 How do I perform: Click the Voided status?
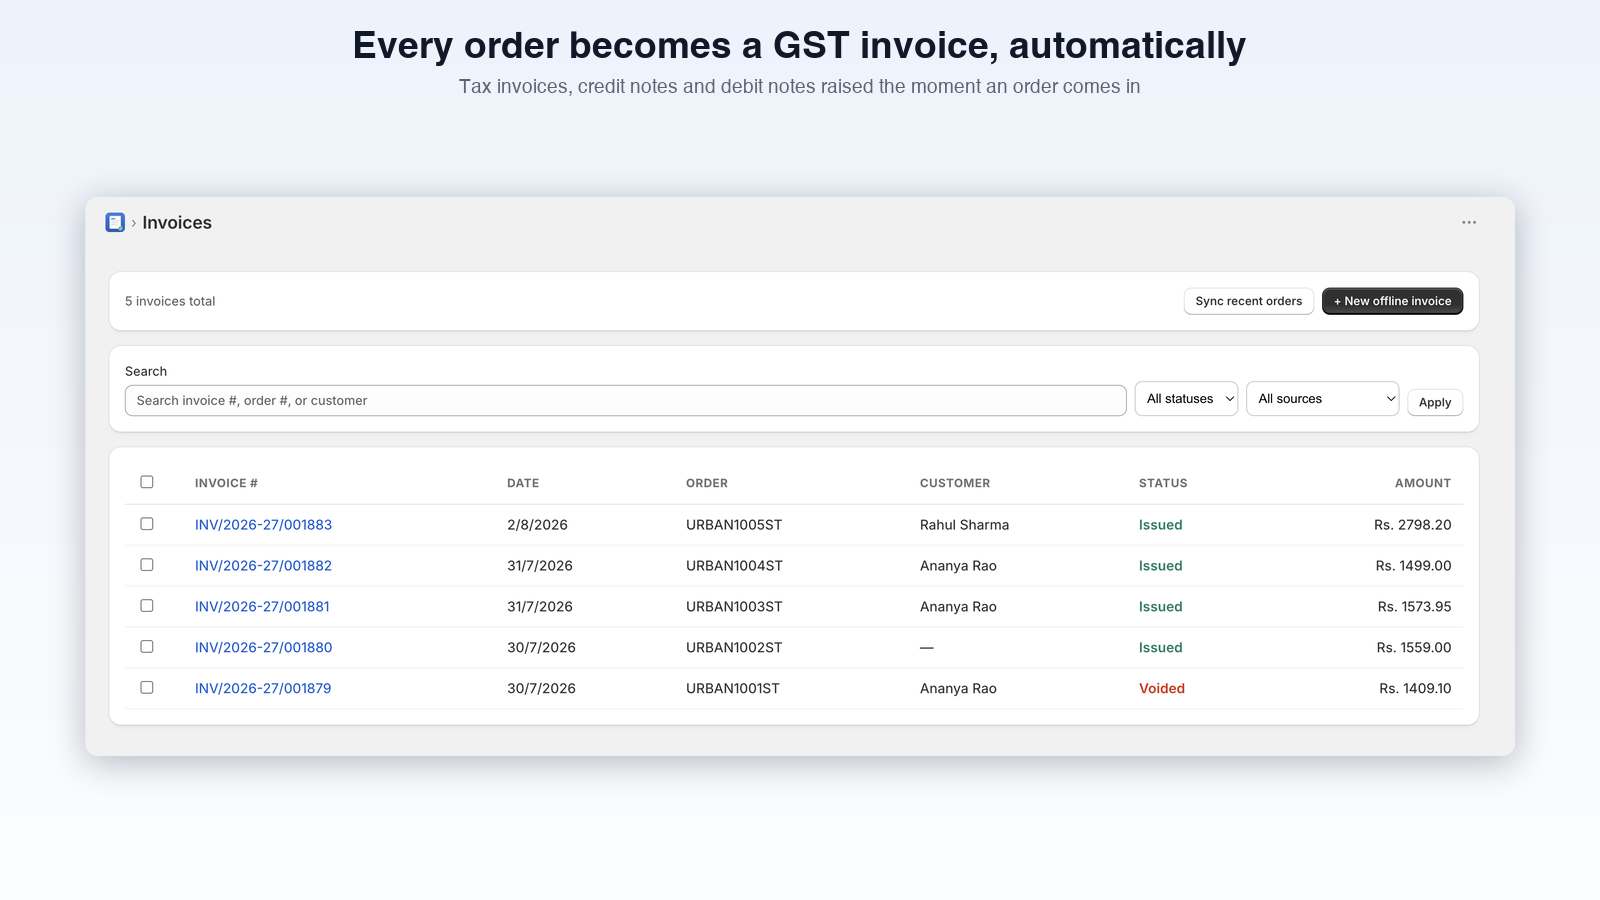pos(1162,689)
